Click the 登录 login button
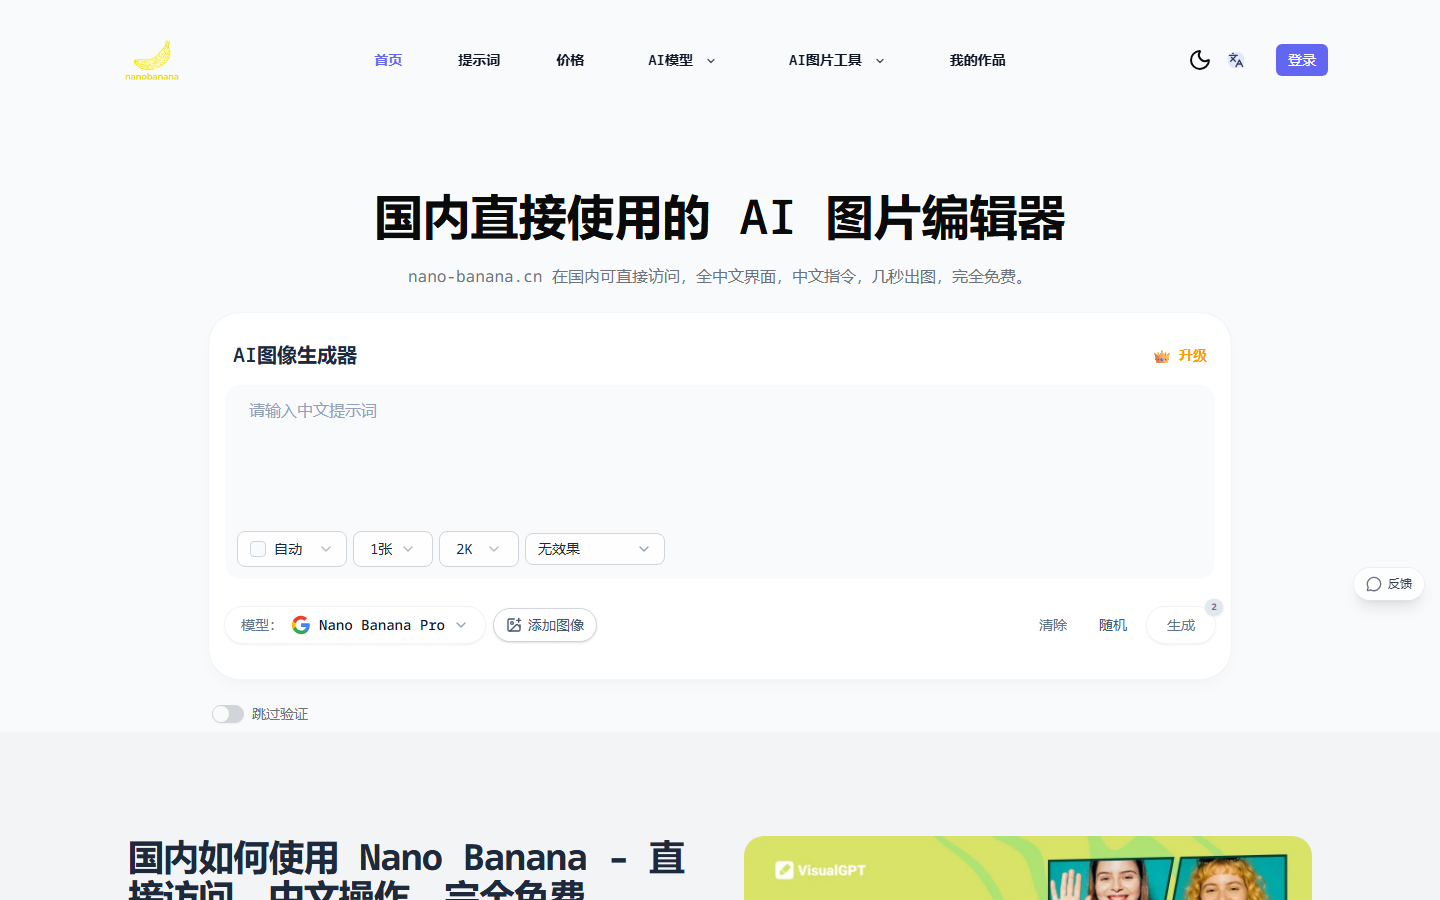1440x900 pixels. tap(1302, 60)
